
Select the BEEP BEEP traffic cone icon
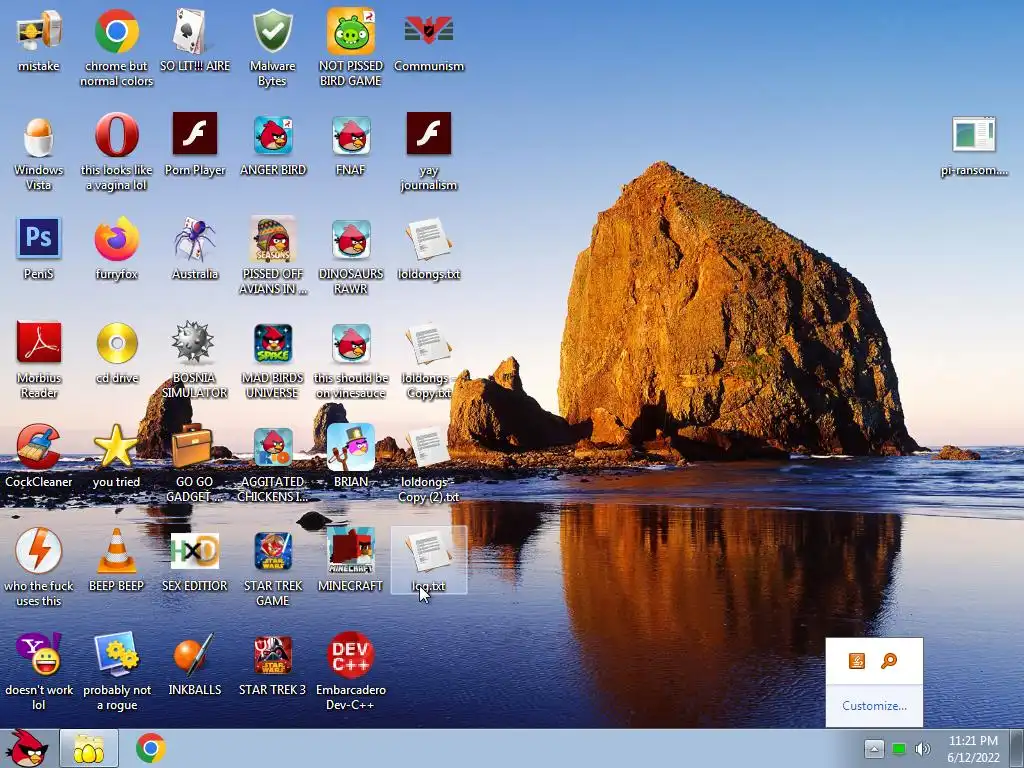click(x=116, y=560)
